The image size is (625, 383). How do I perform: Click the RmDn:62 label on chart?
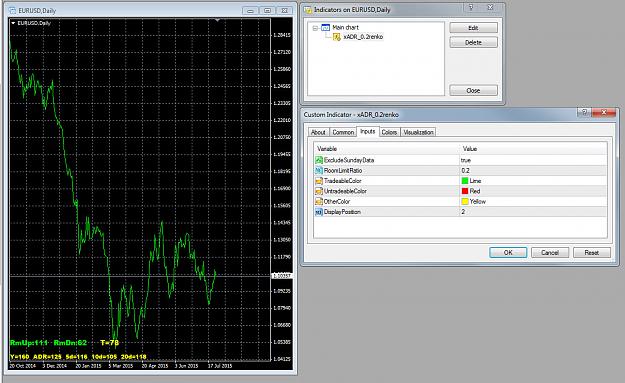tap(70, 343)
